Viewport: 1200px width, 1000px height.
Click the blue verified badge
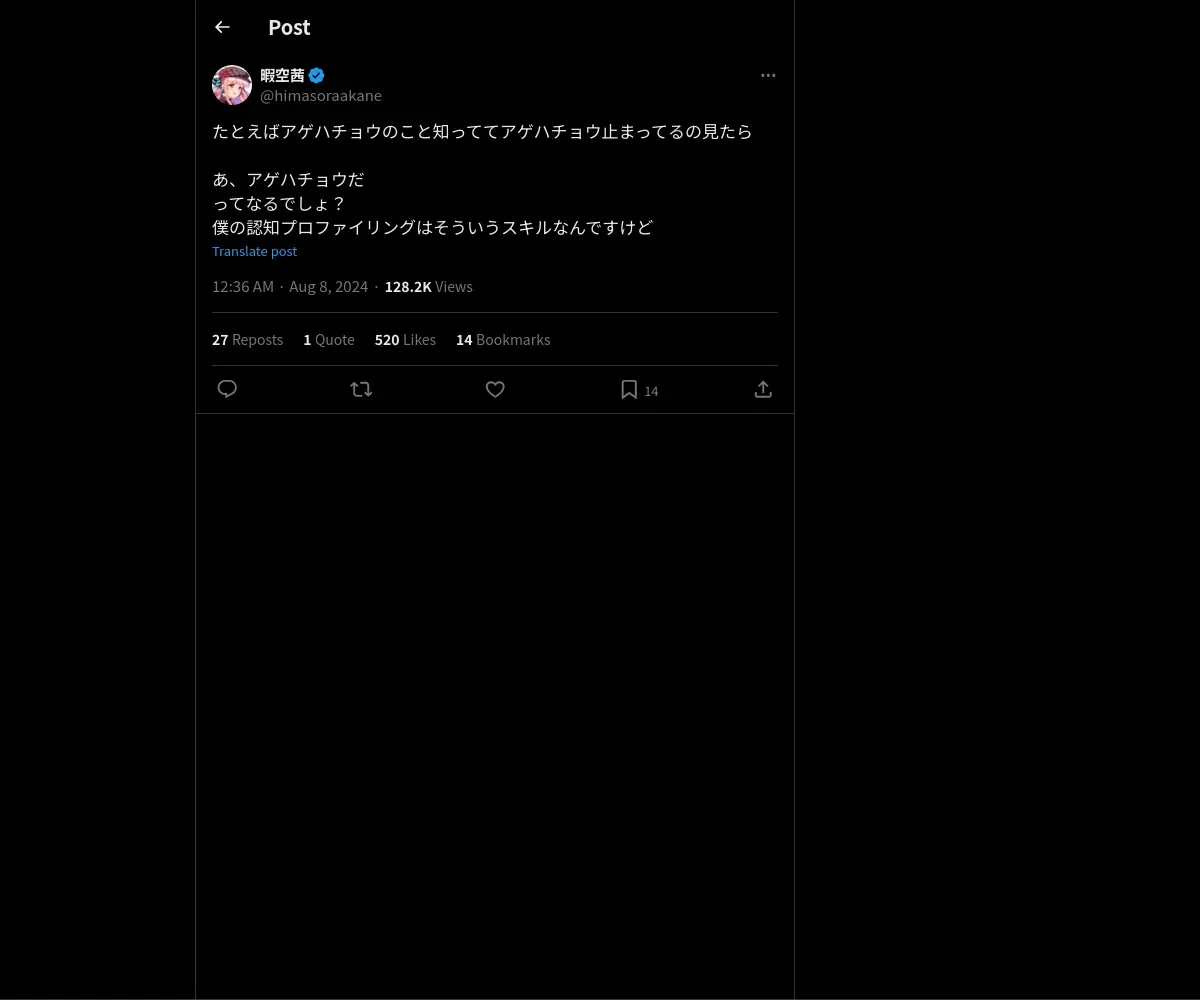tap(316, 75)
